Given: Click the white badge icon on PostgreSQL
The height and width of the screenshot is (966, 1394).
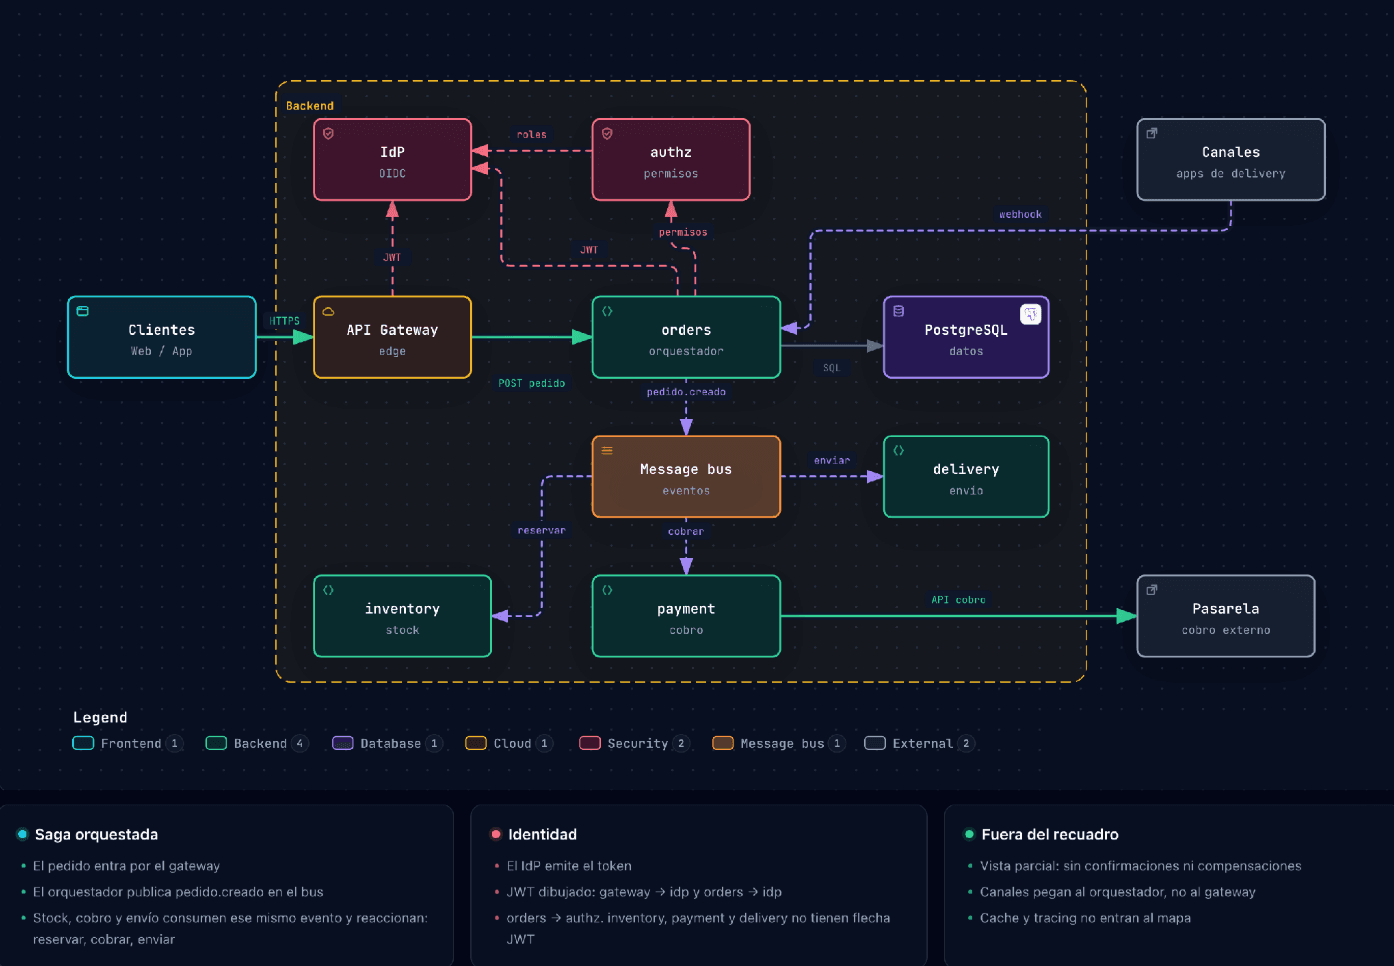Looking at the screenshot, I should point(1030,314).
